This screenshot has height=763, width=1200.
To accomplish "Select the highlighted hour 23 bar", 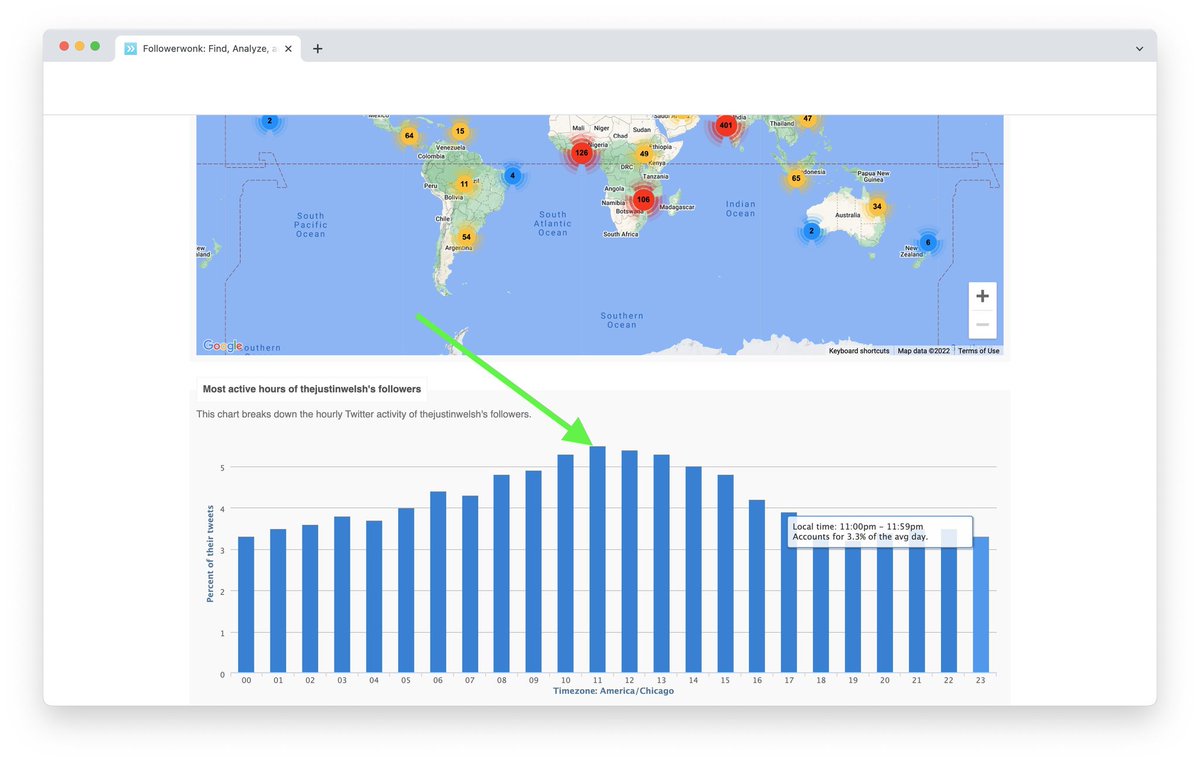I will [x=981, y=604].
